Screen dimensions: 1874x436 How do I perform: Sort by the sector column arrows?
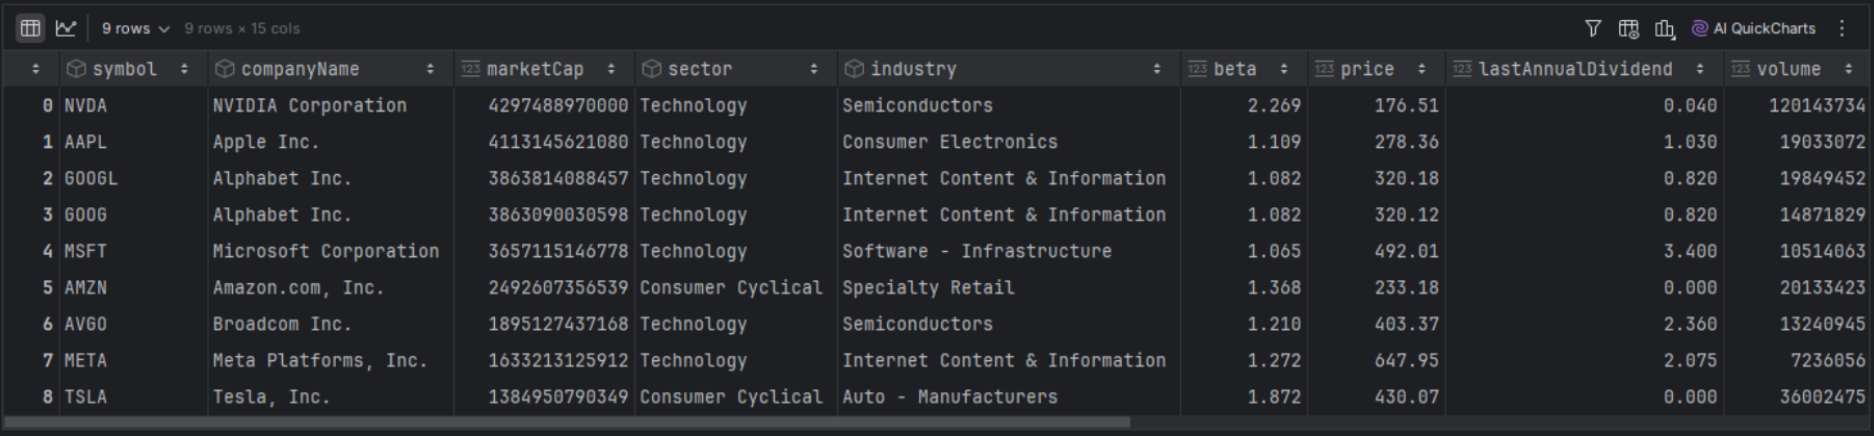[x=814, y=69]
